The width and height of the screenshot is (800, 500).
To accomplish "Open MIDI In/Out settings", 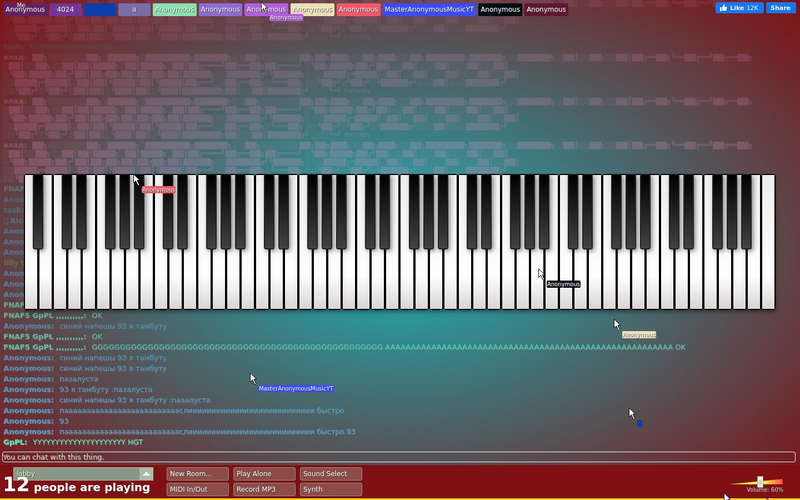I will tap(197, 489).
